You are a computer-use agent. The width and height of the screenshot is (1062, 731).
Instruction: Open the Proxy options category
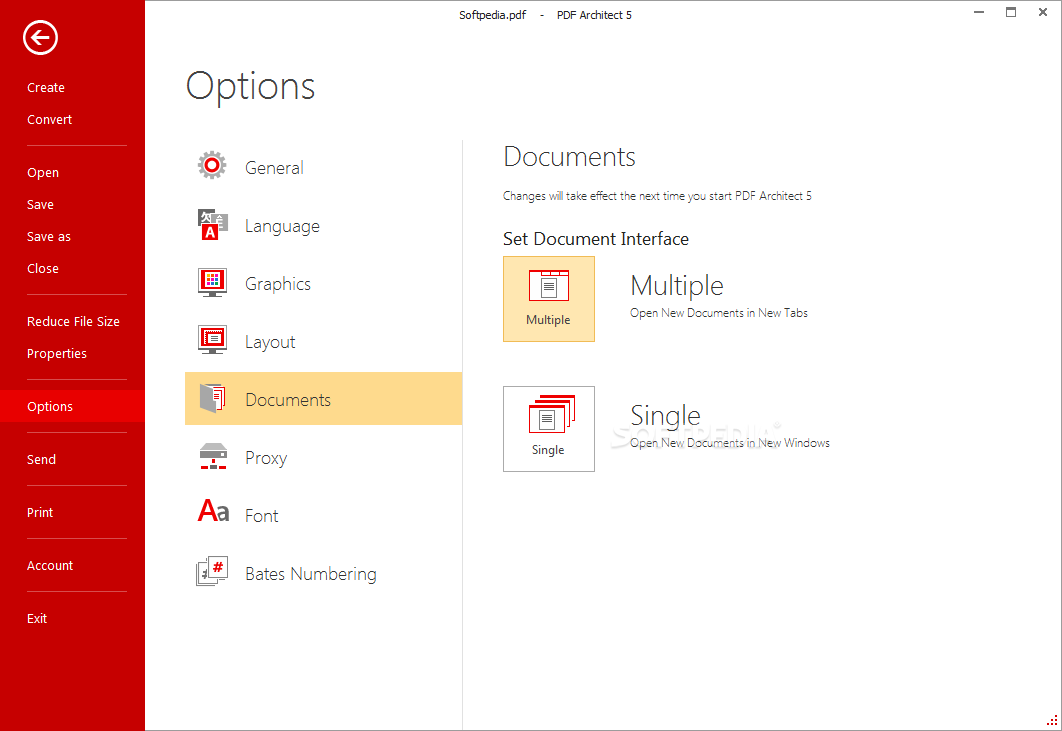pyautogui.click(x=323, y=458)
